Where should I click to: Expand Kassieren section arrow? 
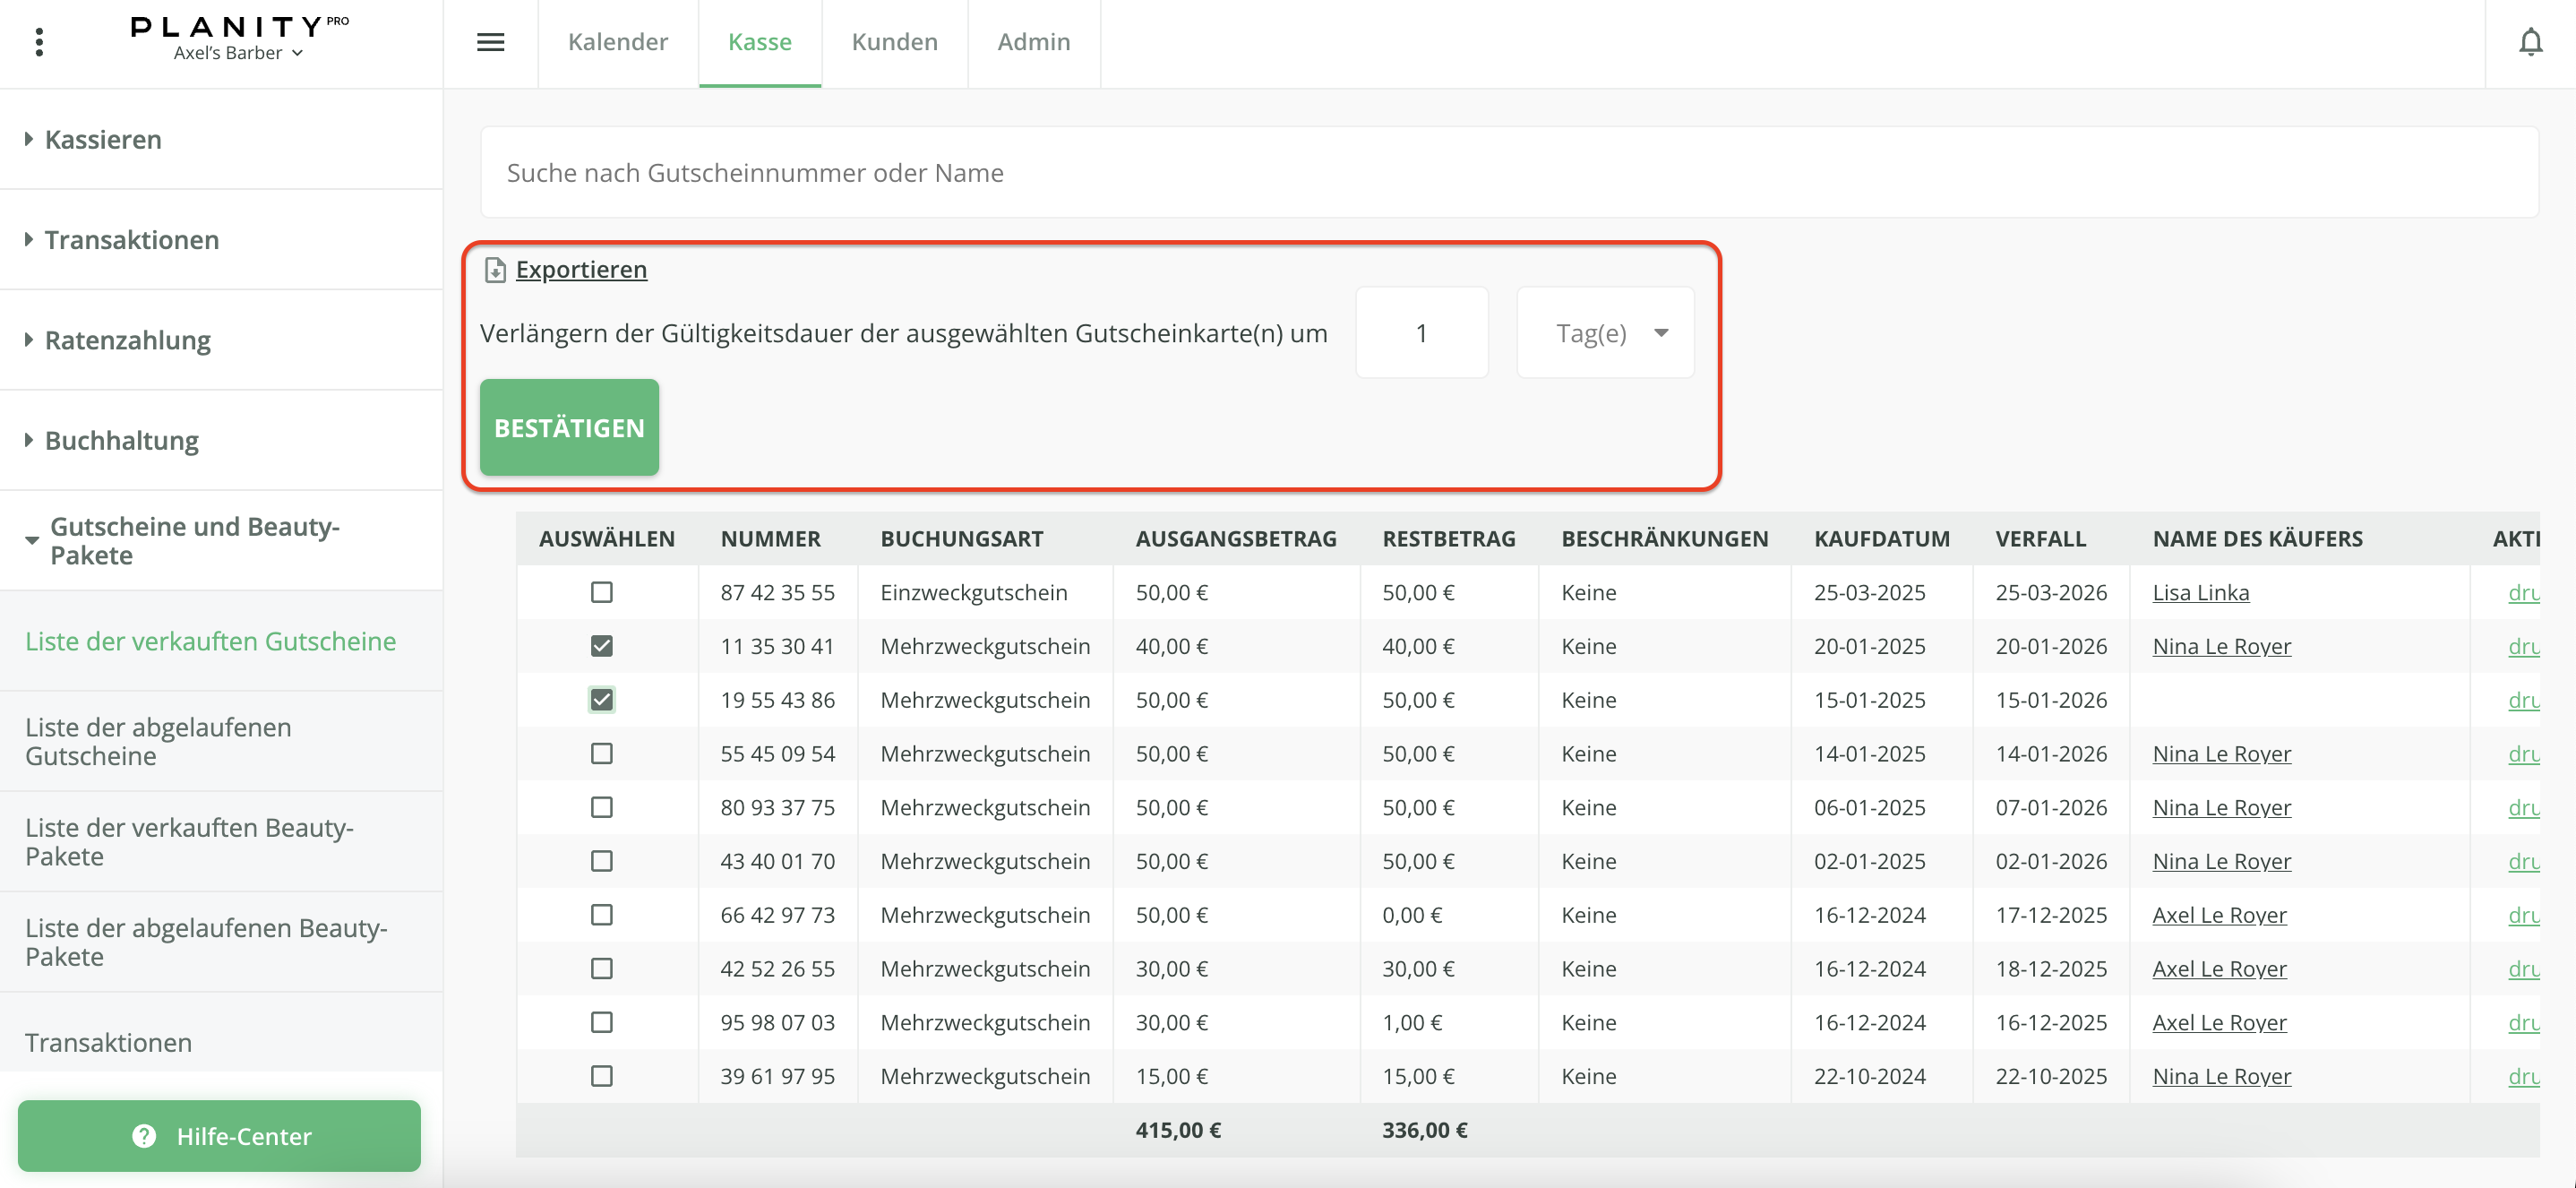[x=29, y=139]
